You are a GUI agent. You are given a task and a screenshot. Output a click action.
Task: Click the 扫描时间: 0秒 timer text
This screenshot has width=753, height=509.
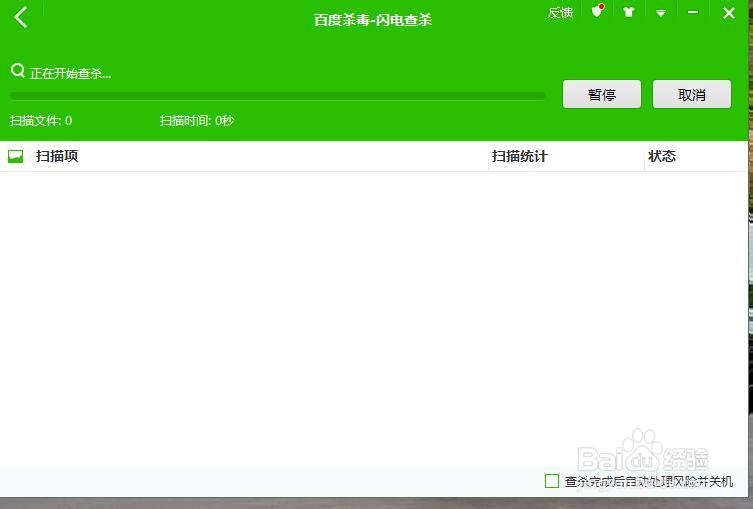click(x=197, y=121)
